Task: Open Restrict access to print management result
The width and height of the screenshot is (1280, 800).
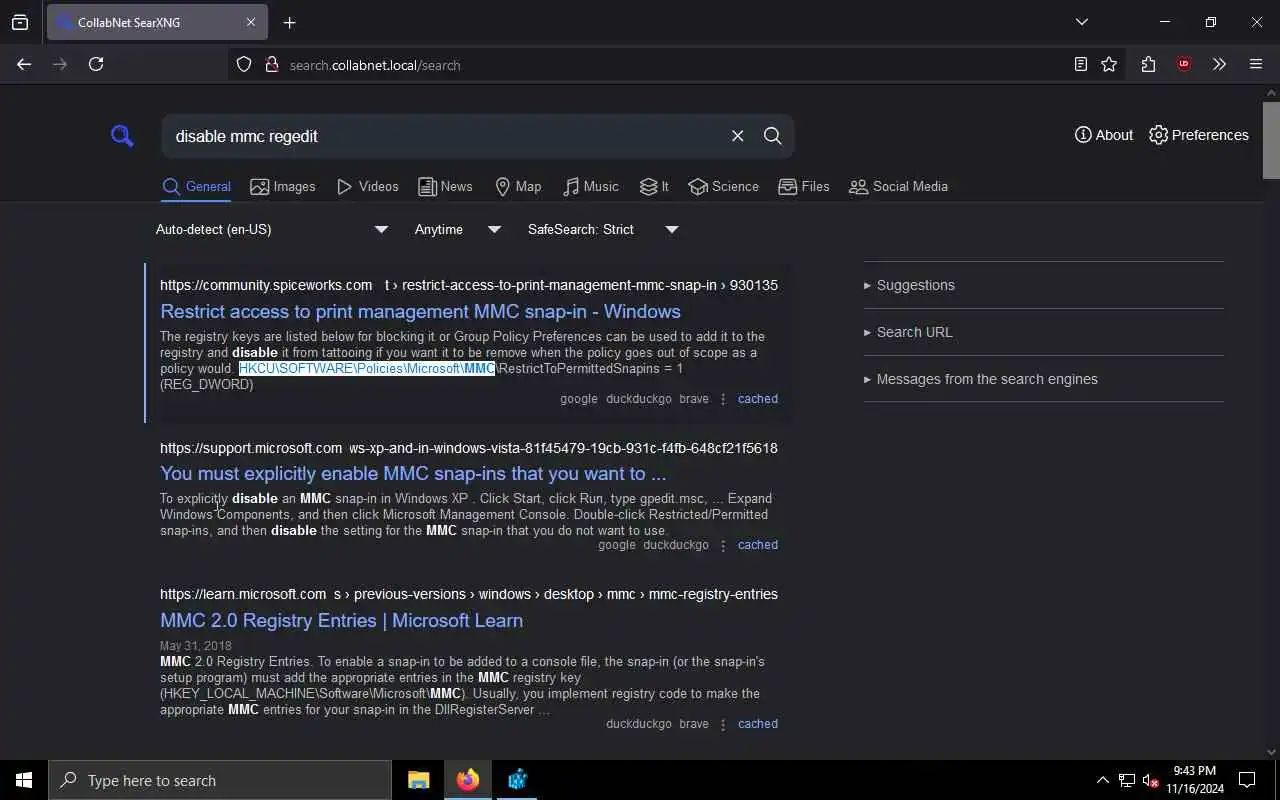Action: point(420,311)
